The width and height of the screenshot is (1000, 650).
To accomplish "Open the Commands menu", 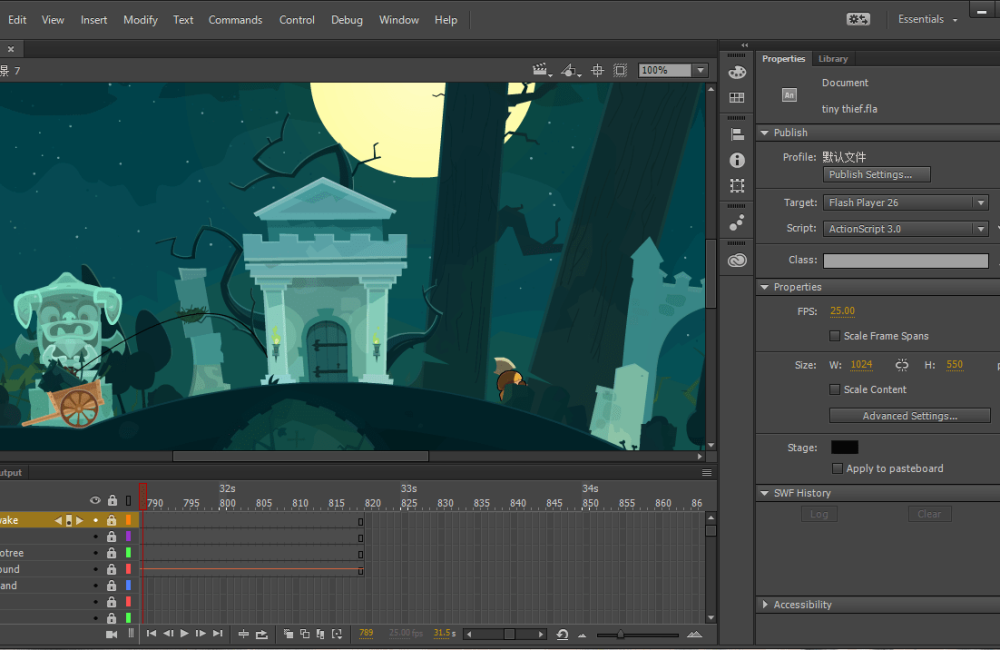I will coord(235,20).
